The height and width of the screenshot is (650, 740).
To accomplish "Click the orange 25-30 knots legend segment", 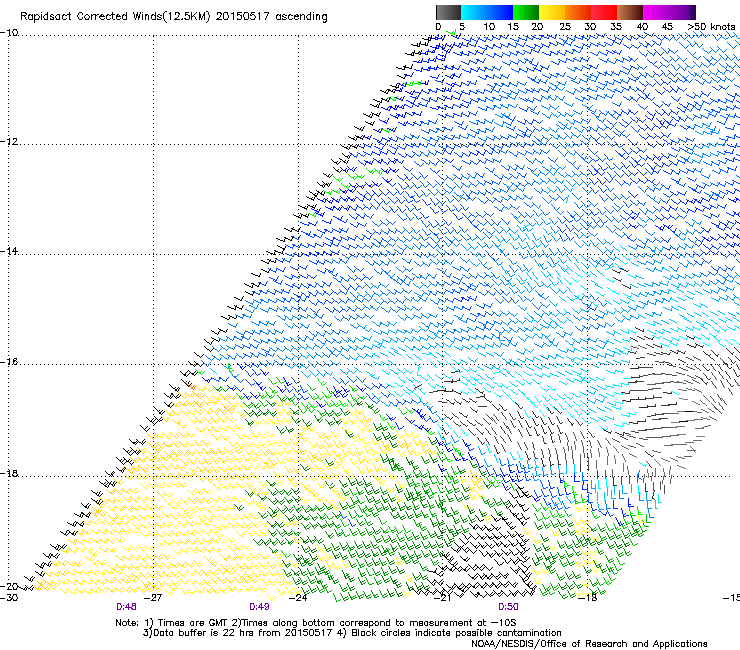I will 578,12.
